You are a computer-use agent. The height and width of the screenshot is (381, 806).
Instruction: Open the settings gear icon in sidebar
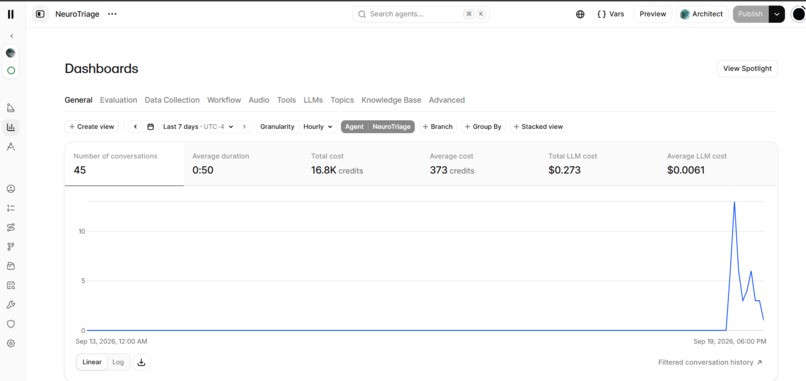point(11,343)
